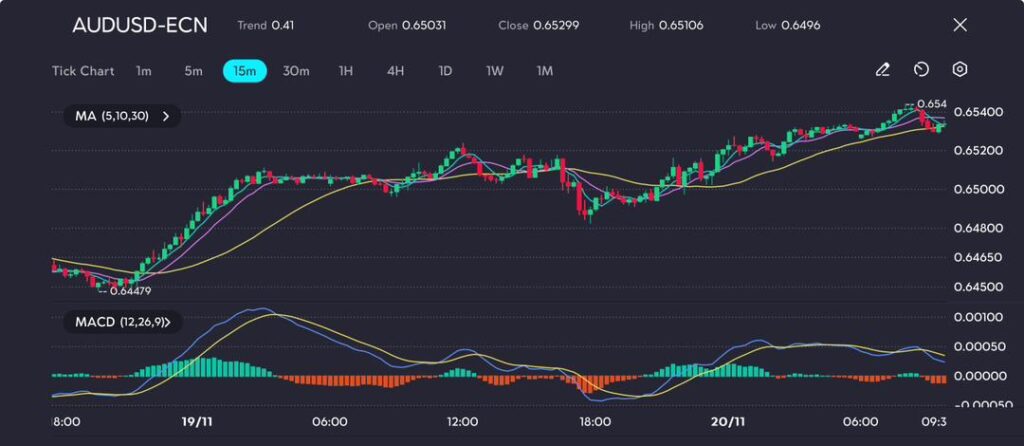Click the 19/11 date on time axis
1024x446 pixels.
click(x=195, y=422)
